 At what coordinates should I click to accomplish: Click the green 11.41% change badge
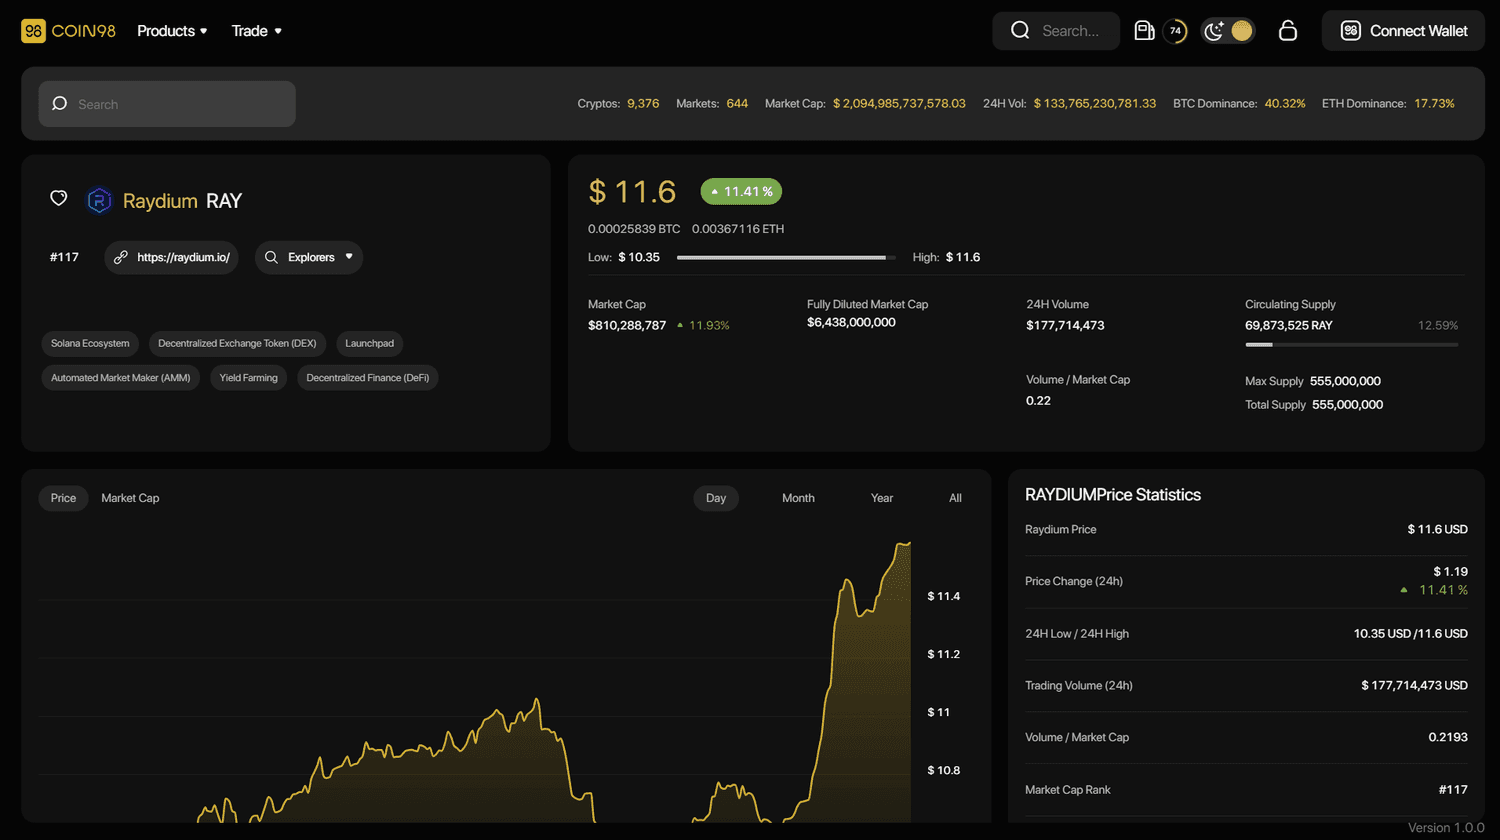741,191
